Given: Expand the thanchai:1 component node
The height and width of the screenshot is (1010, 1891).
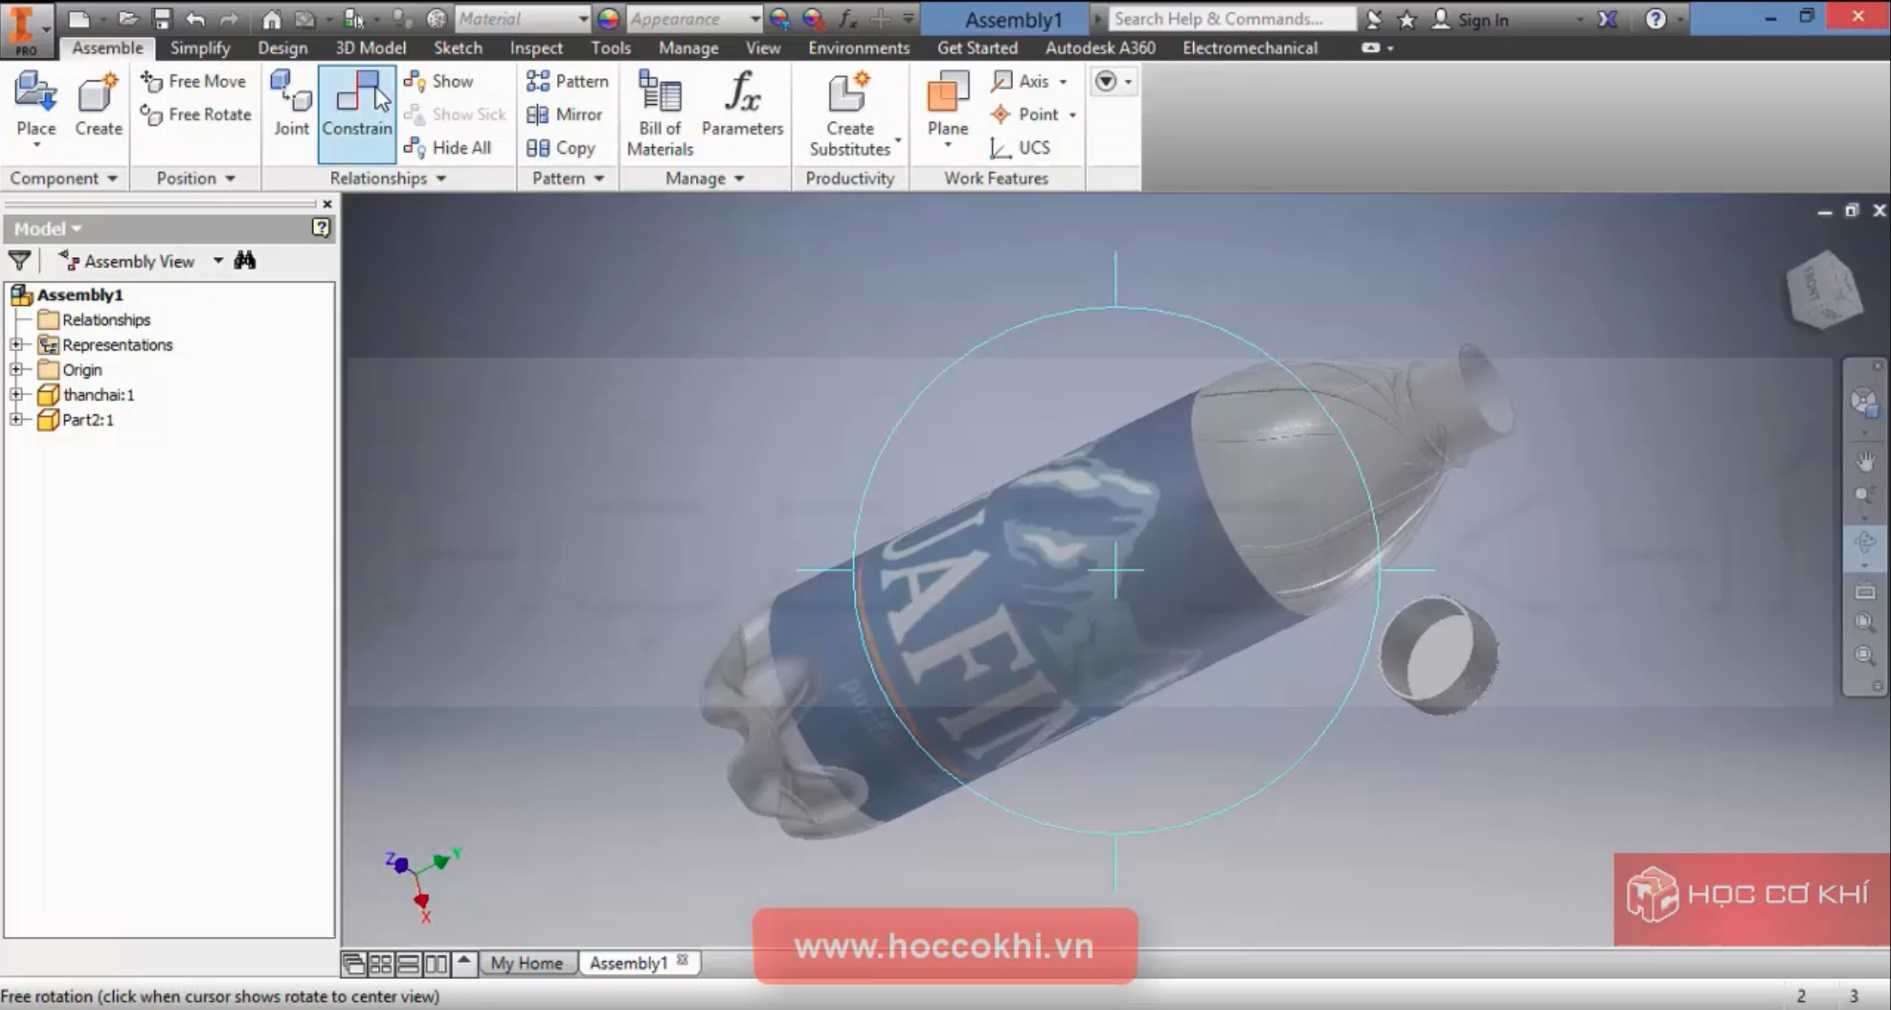Looking at the screenshot, I should (x=17, y=395).
